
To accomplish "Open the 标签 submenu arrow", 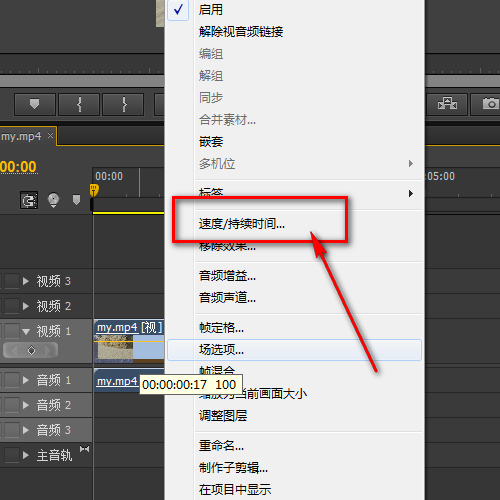I will point(411,193).
